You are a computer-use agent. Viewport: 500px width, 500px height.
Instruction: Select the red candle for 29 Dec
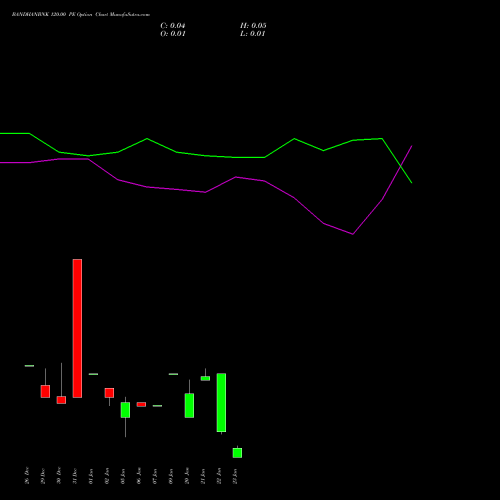coord(45,391)
